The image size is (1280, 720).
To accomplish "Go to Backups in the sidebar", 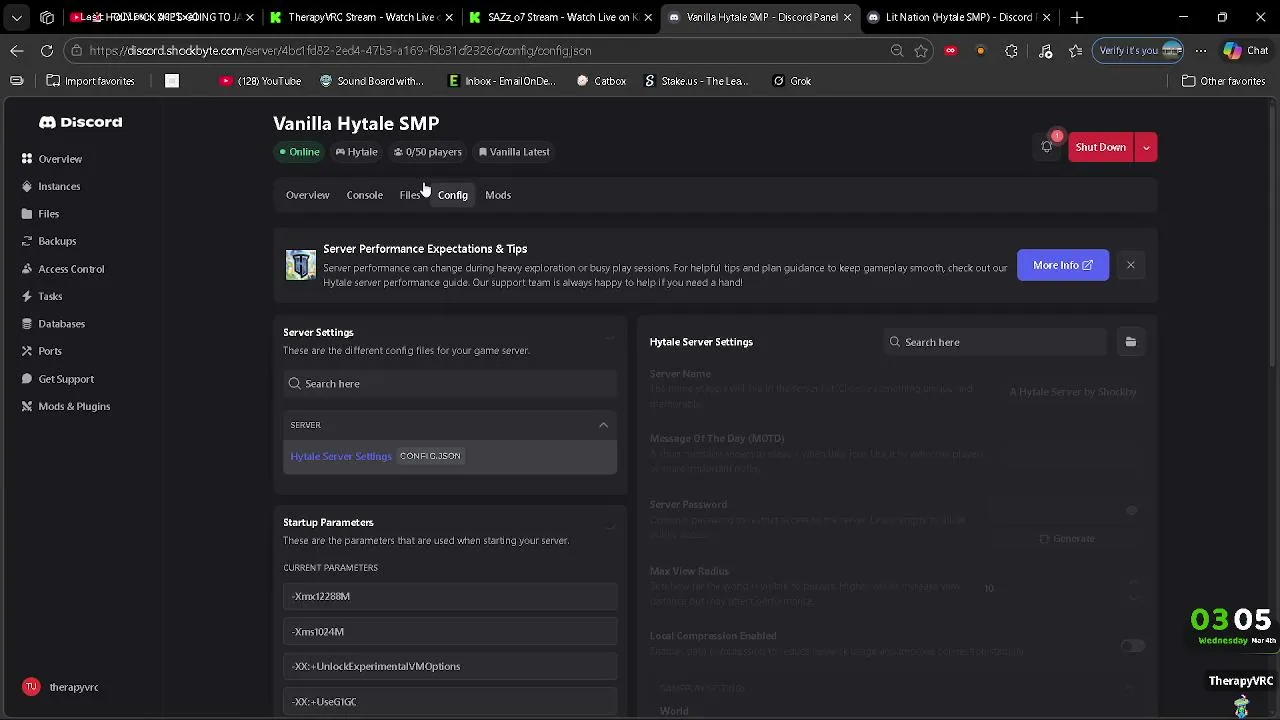I will (x=57, y=241).
